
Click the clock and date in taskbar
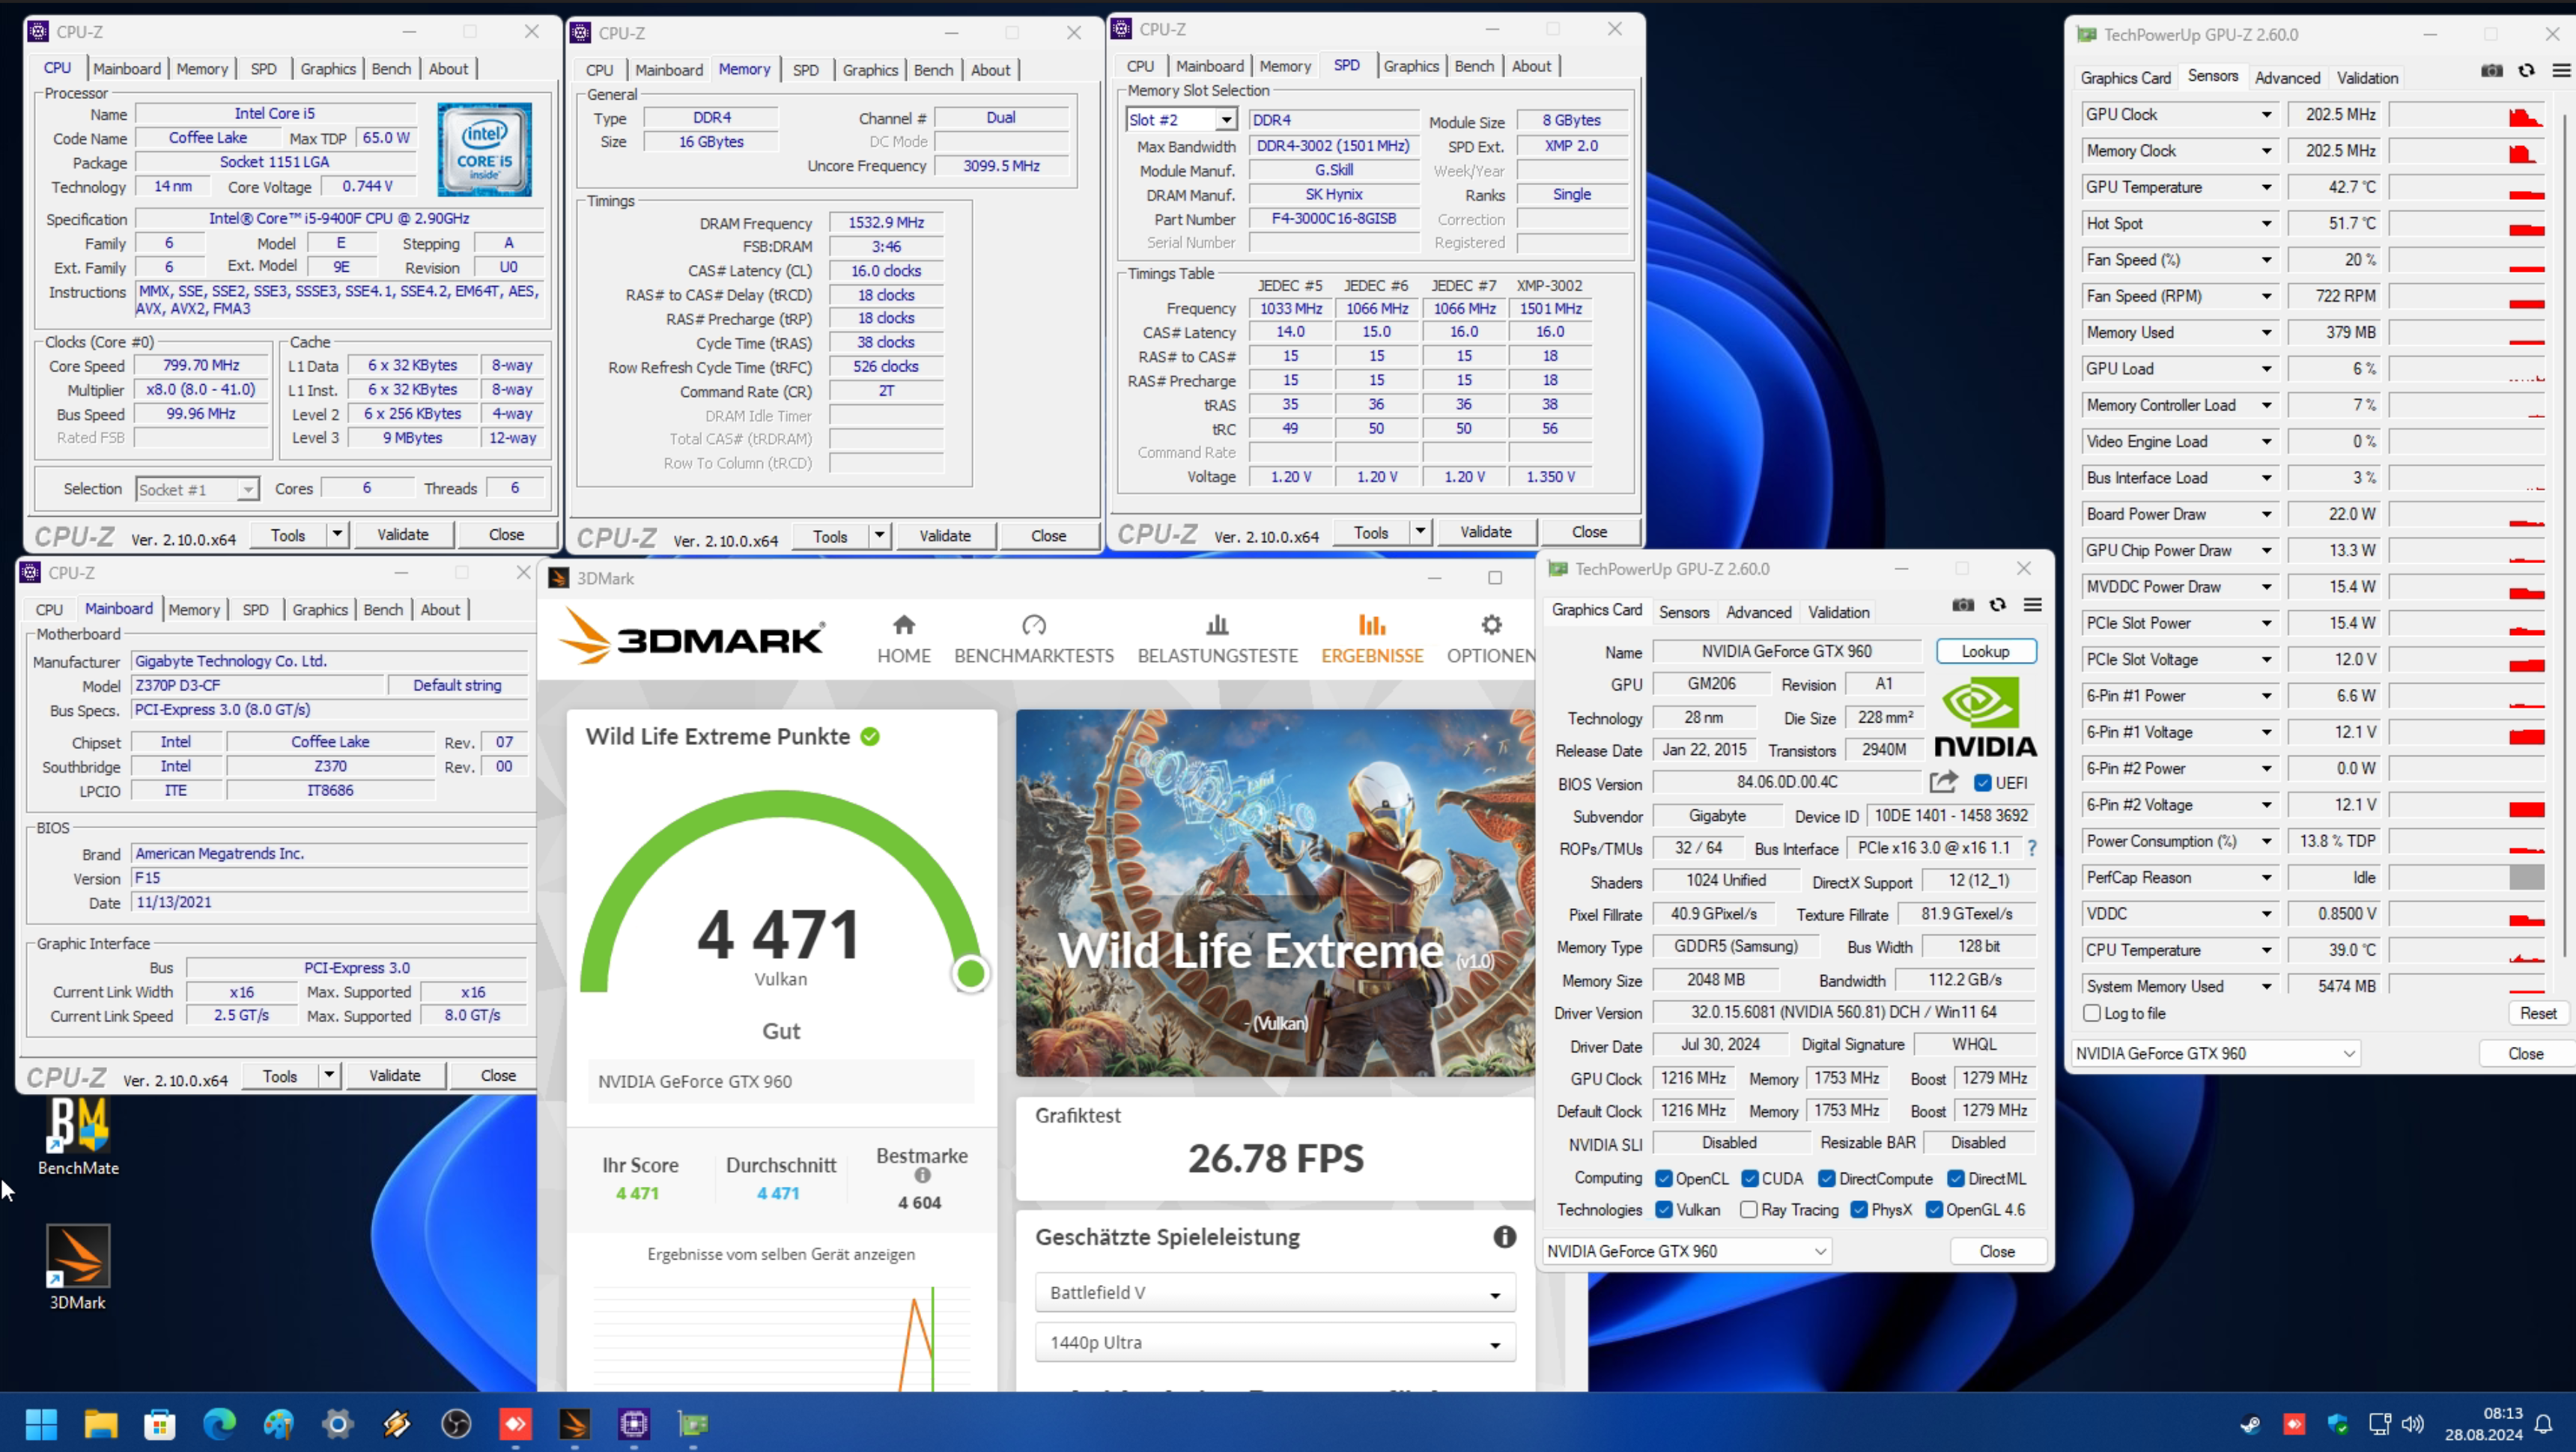[2483, 1424]
